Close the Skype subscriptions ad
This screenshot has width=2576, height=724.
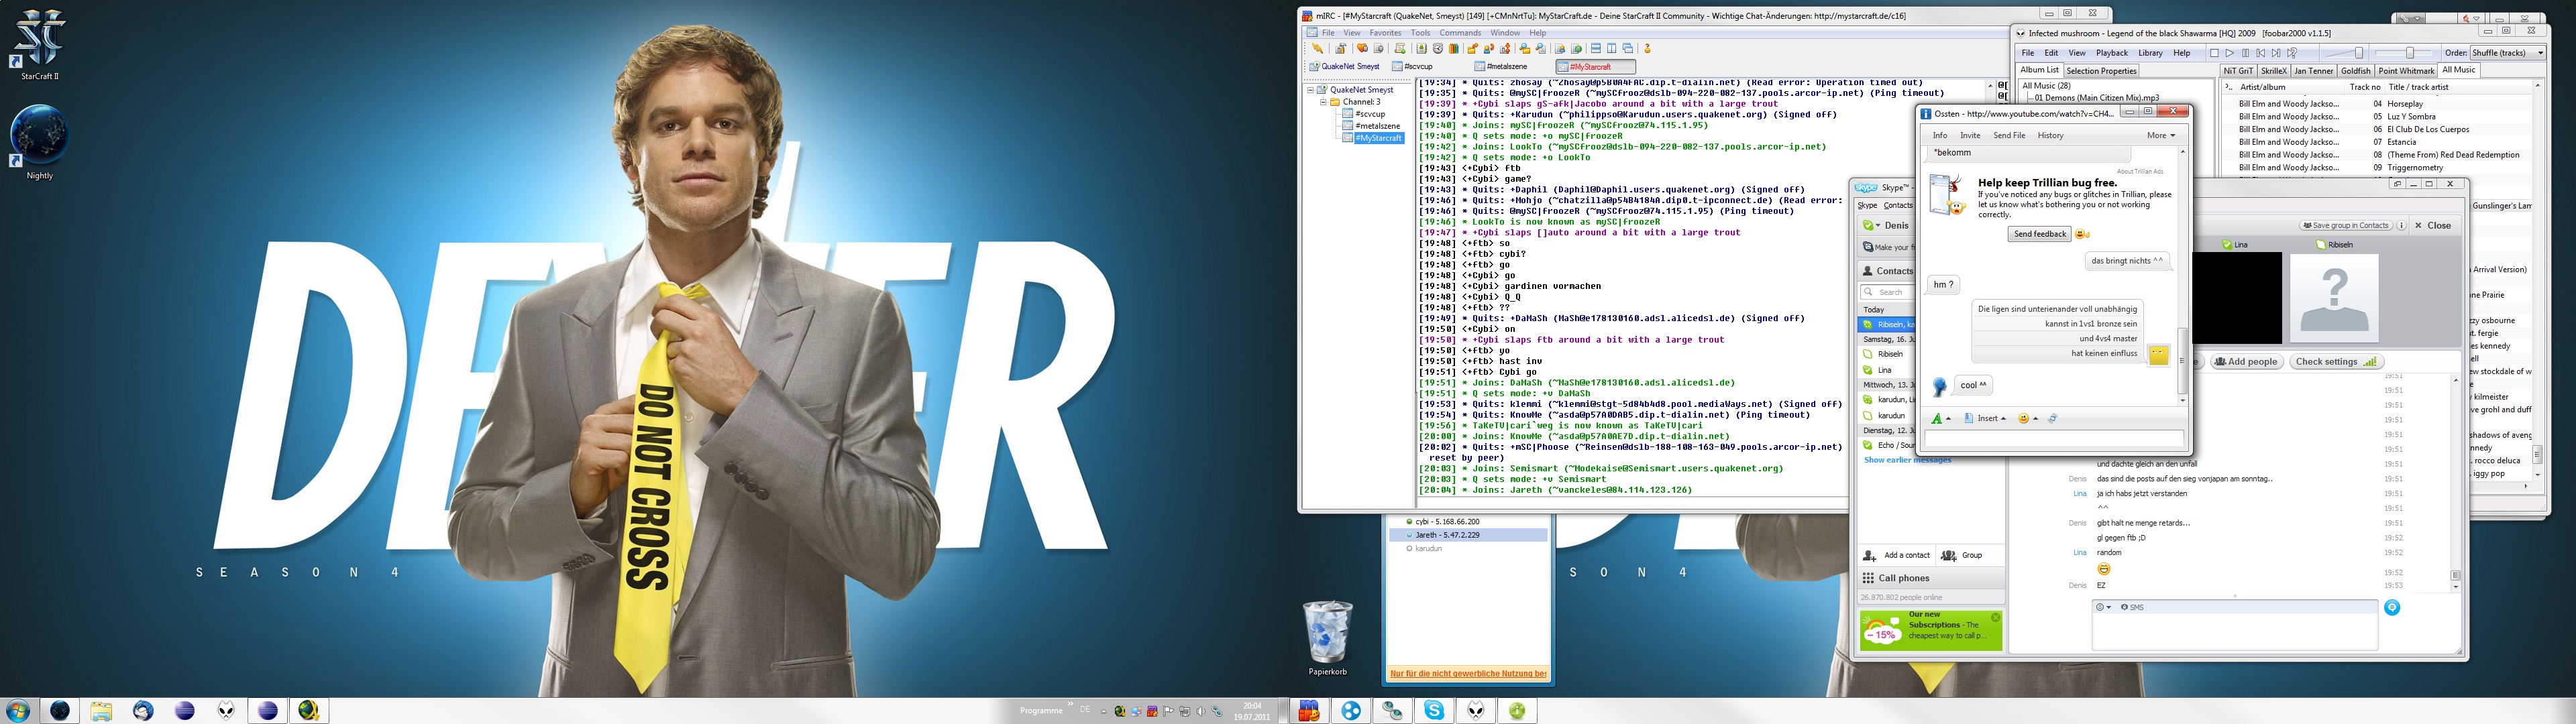[x=1995, y=618]
